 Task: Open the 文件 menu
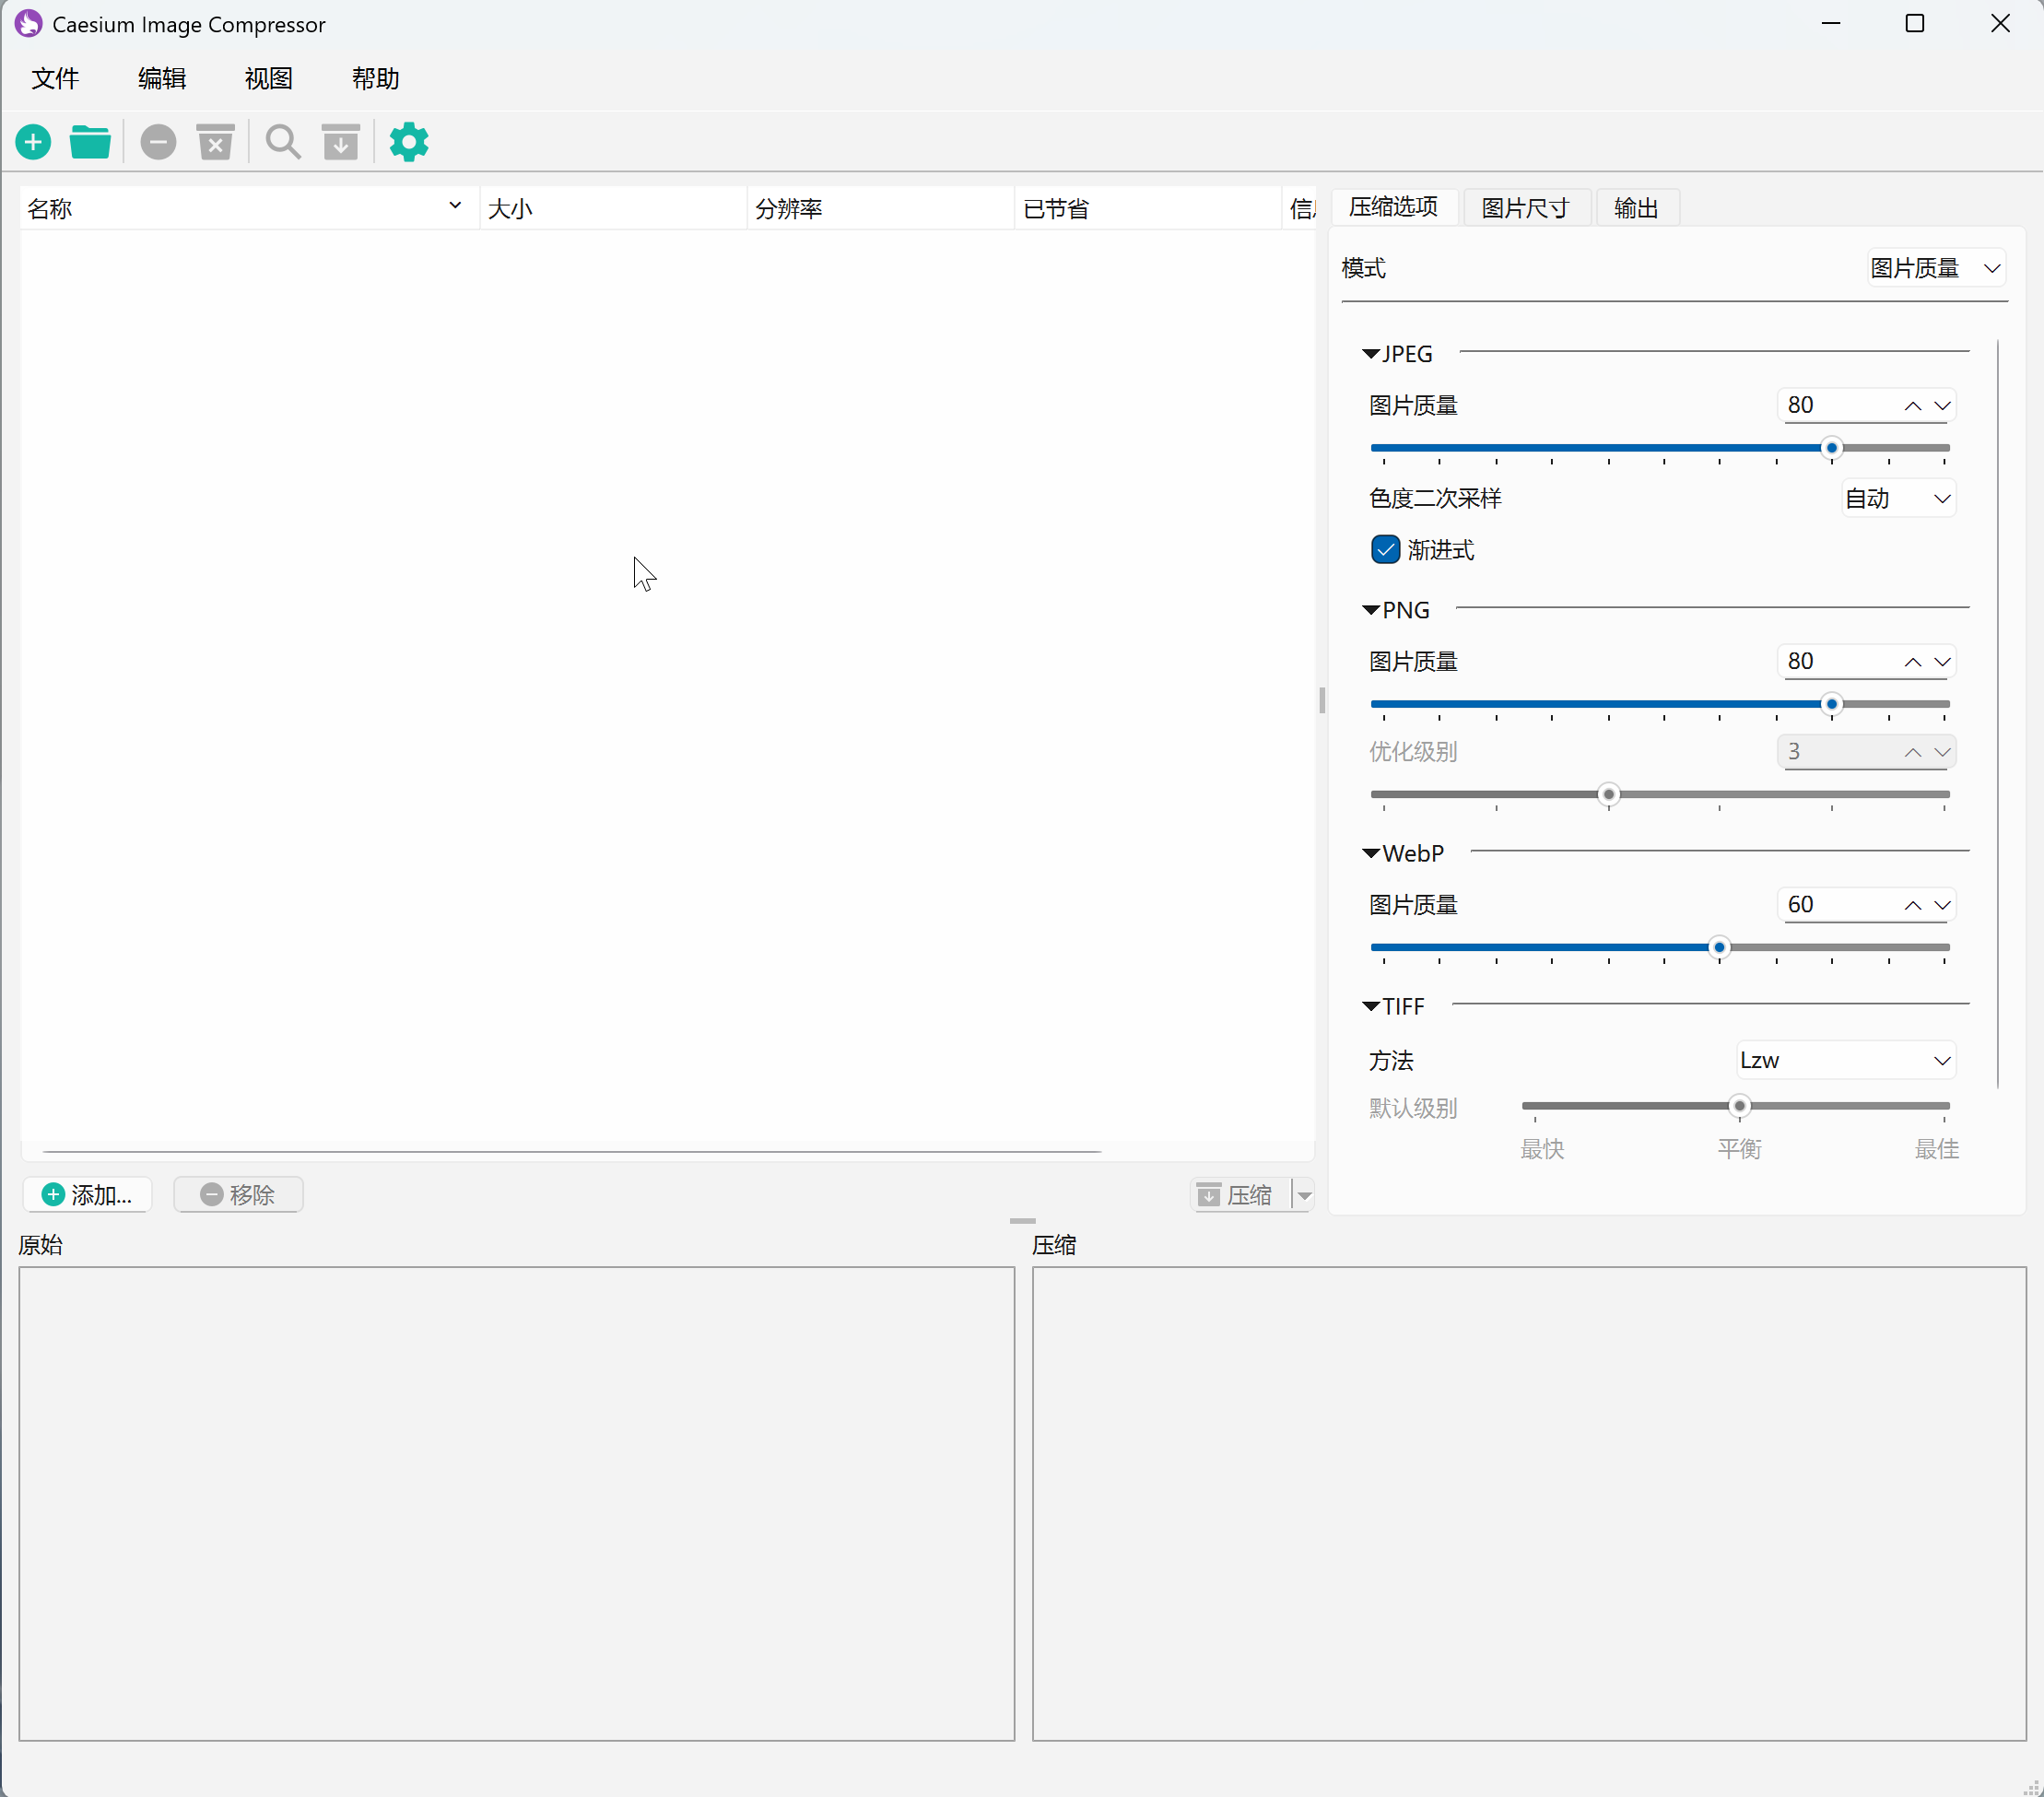tap(55, 79)
